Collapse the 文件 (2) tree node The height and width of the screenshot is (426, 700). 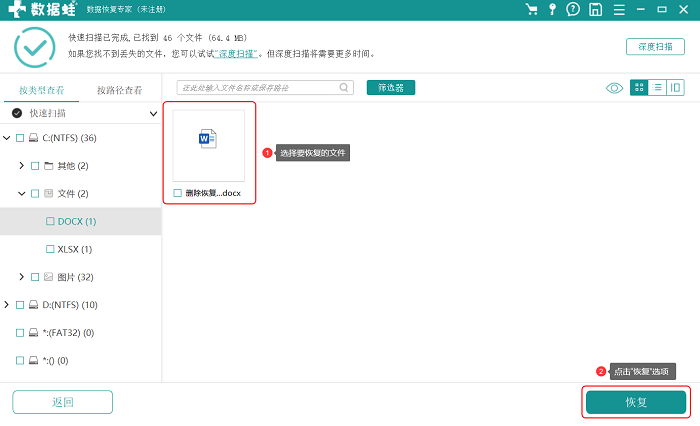(x=21, y=193)
